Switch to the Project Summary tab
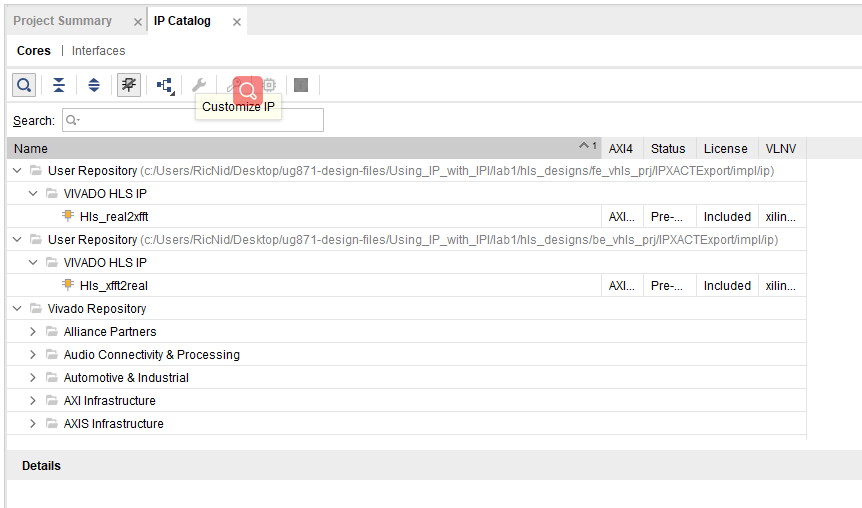Viewport: 862px width, 508px height. [63, 21]
